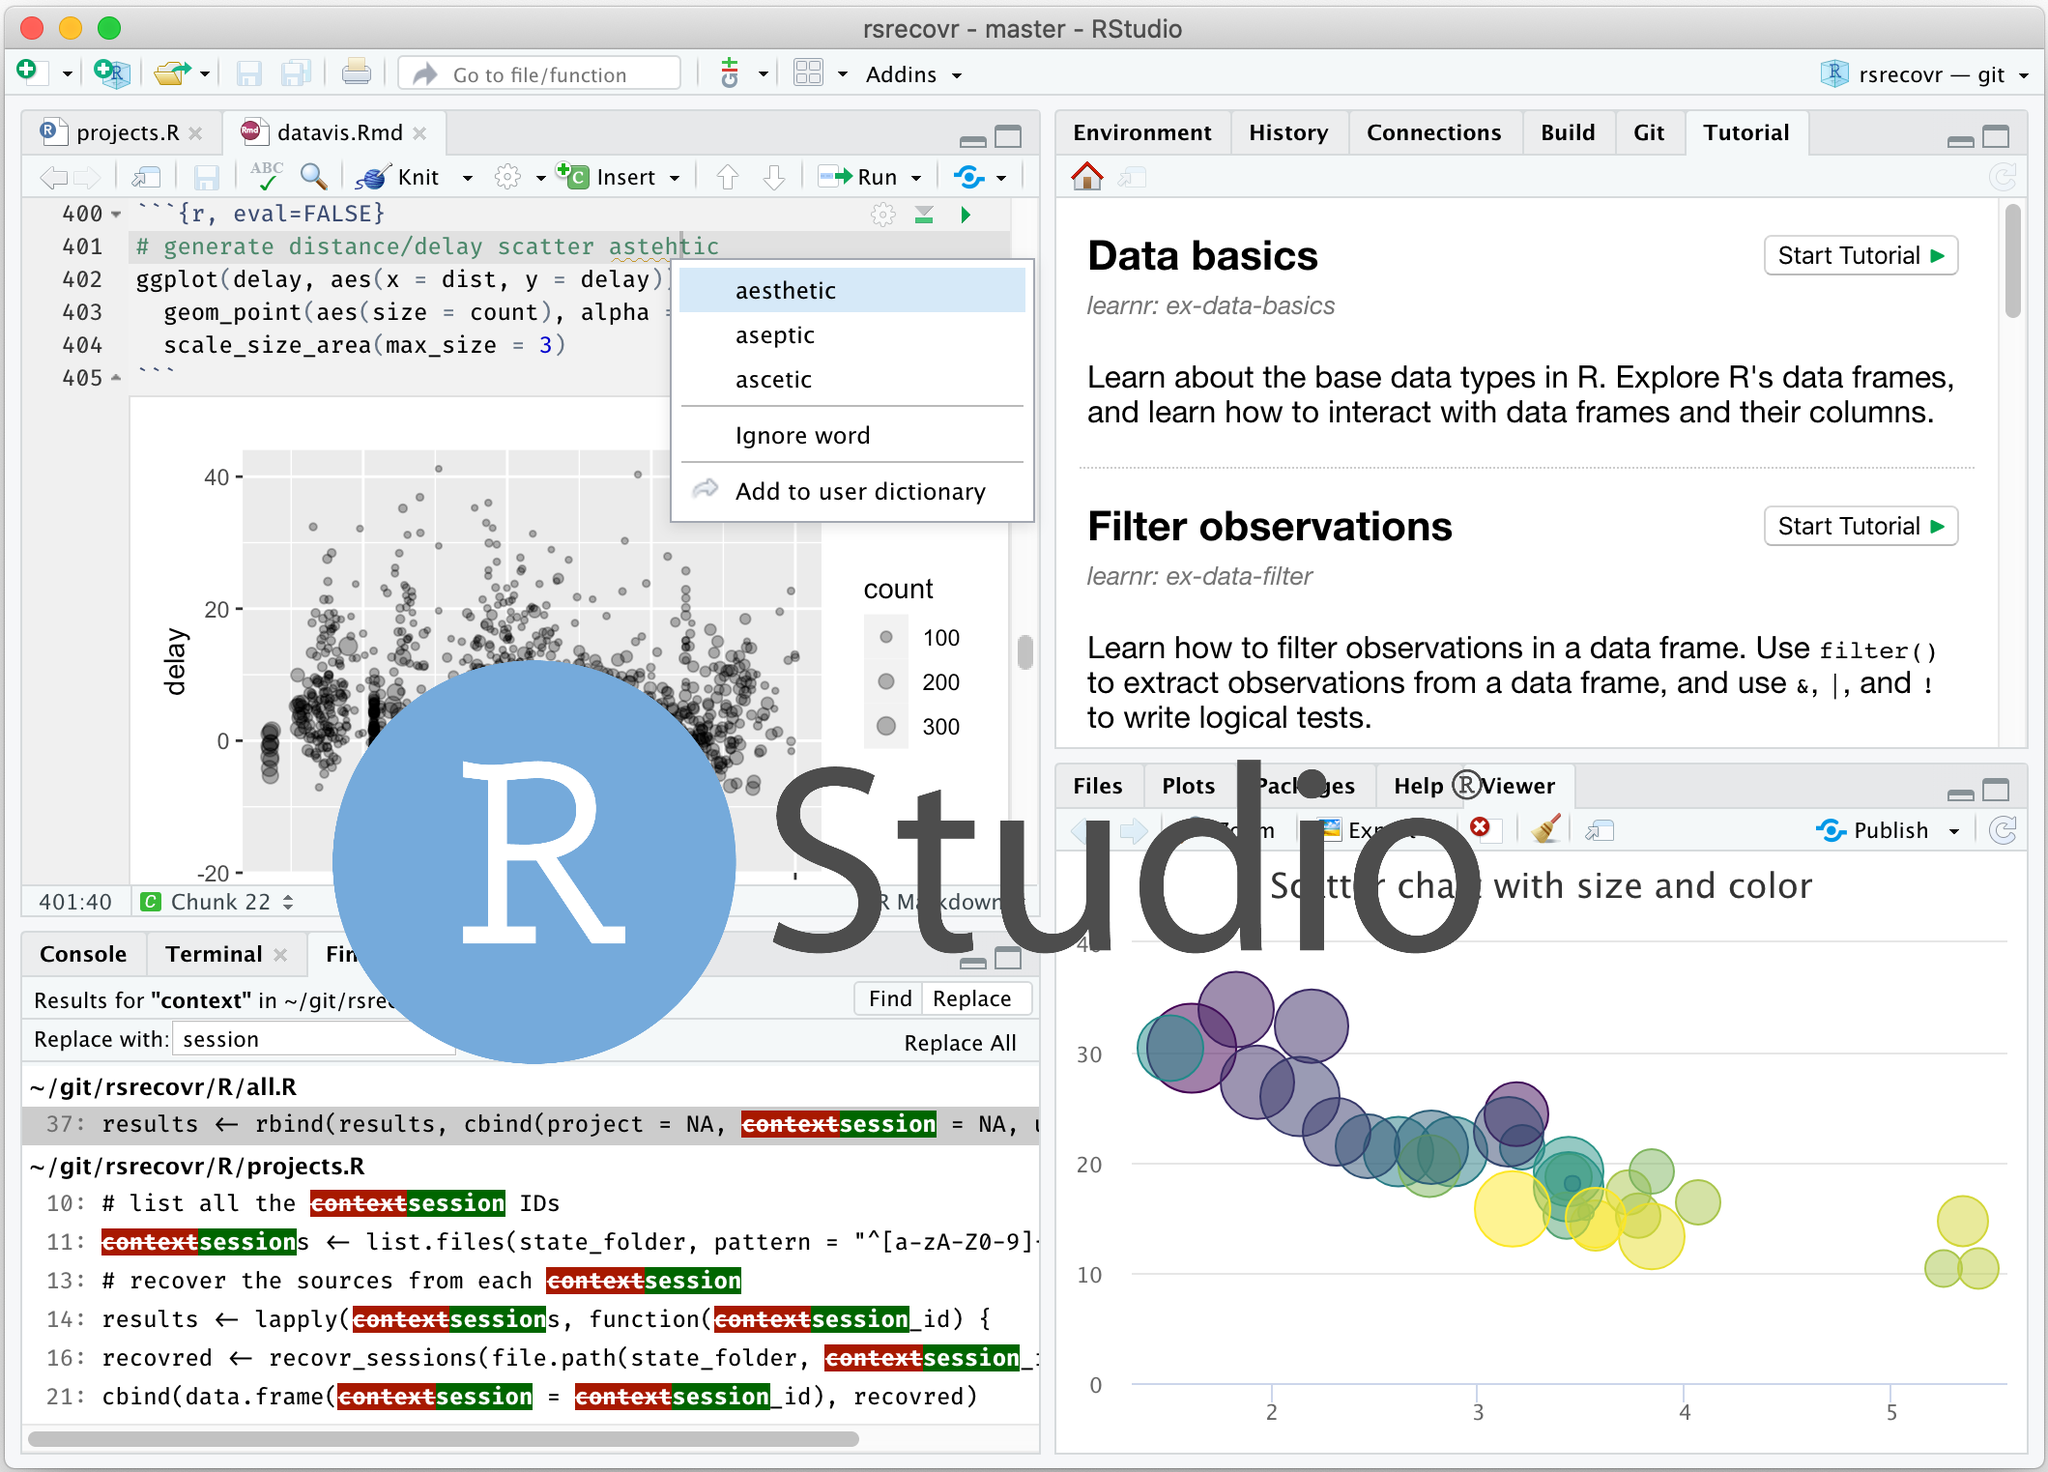Image resolution: width=2048 pixels, height=1472 pixels.
Task: Click the editor settings gear icon
Action: (x=508, y=177)
